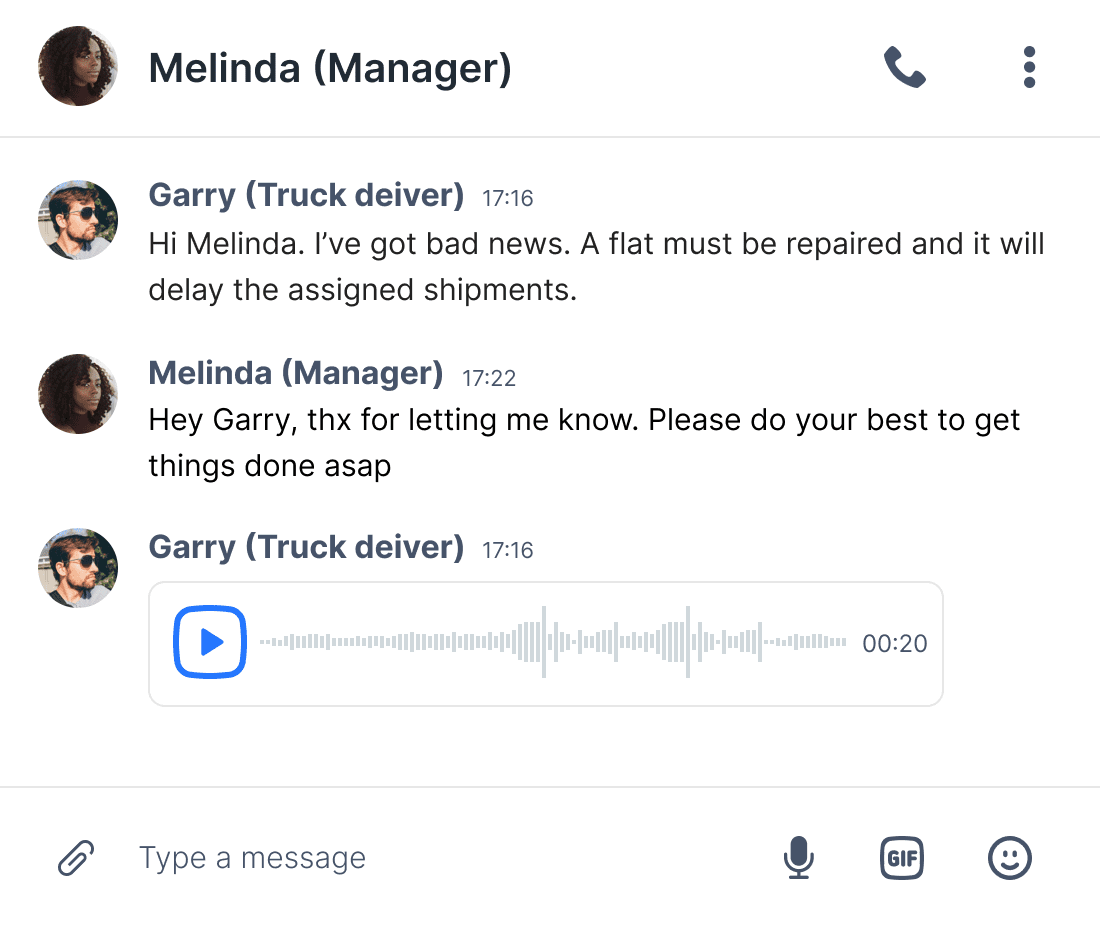Click Melinda's avatar in the chat header
1100x932 pixels.
[78, 66]
